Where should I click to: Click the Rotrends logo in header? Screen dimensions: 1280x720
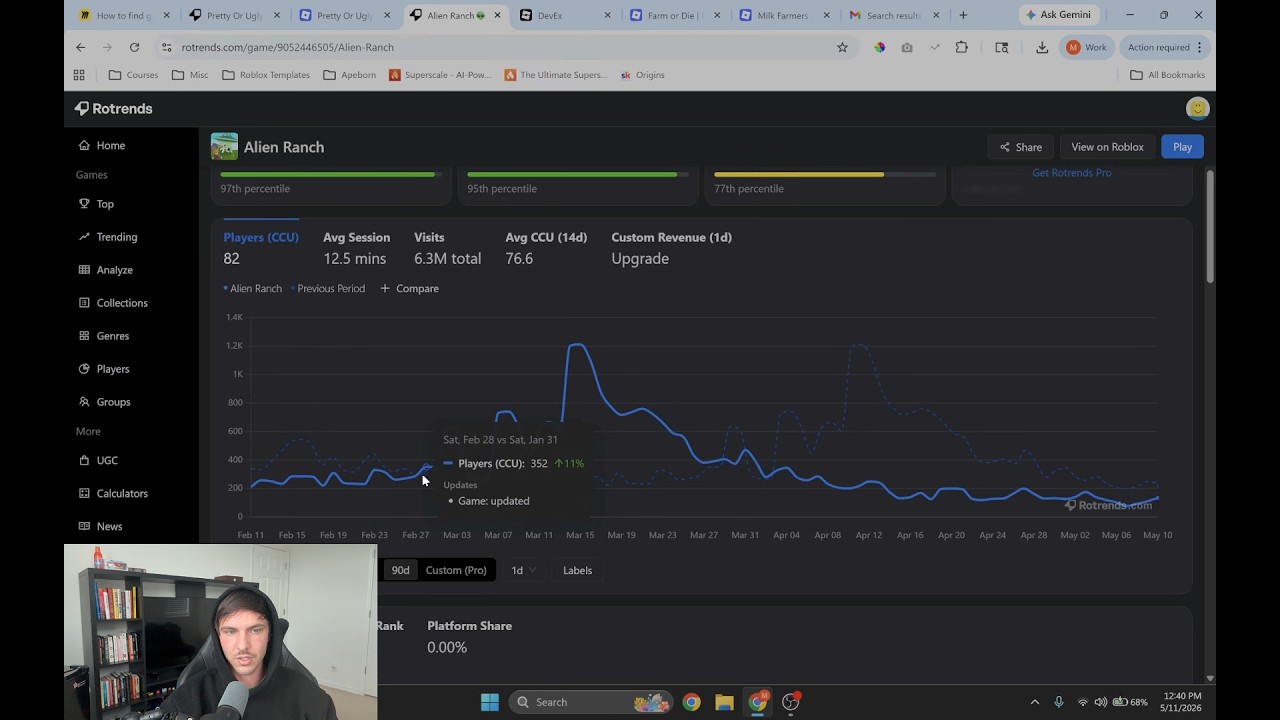pyautogui.click(x=113, y=108)
